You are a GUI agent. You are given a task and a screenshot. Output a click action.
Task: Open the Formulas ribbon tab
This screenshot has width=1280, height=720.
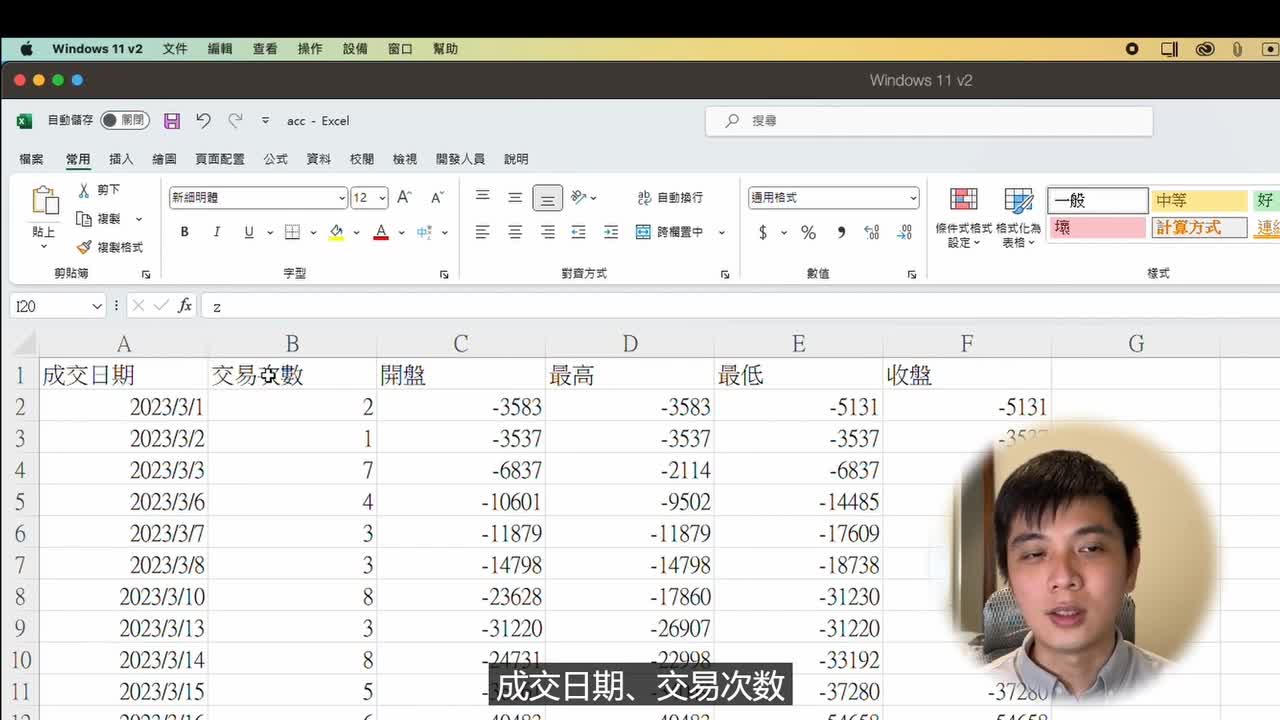275,159
